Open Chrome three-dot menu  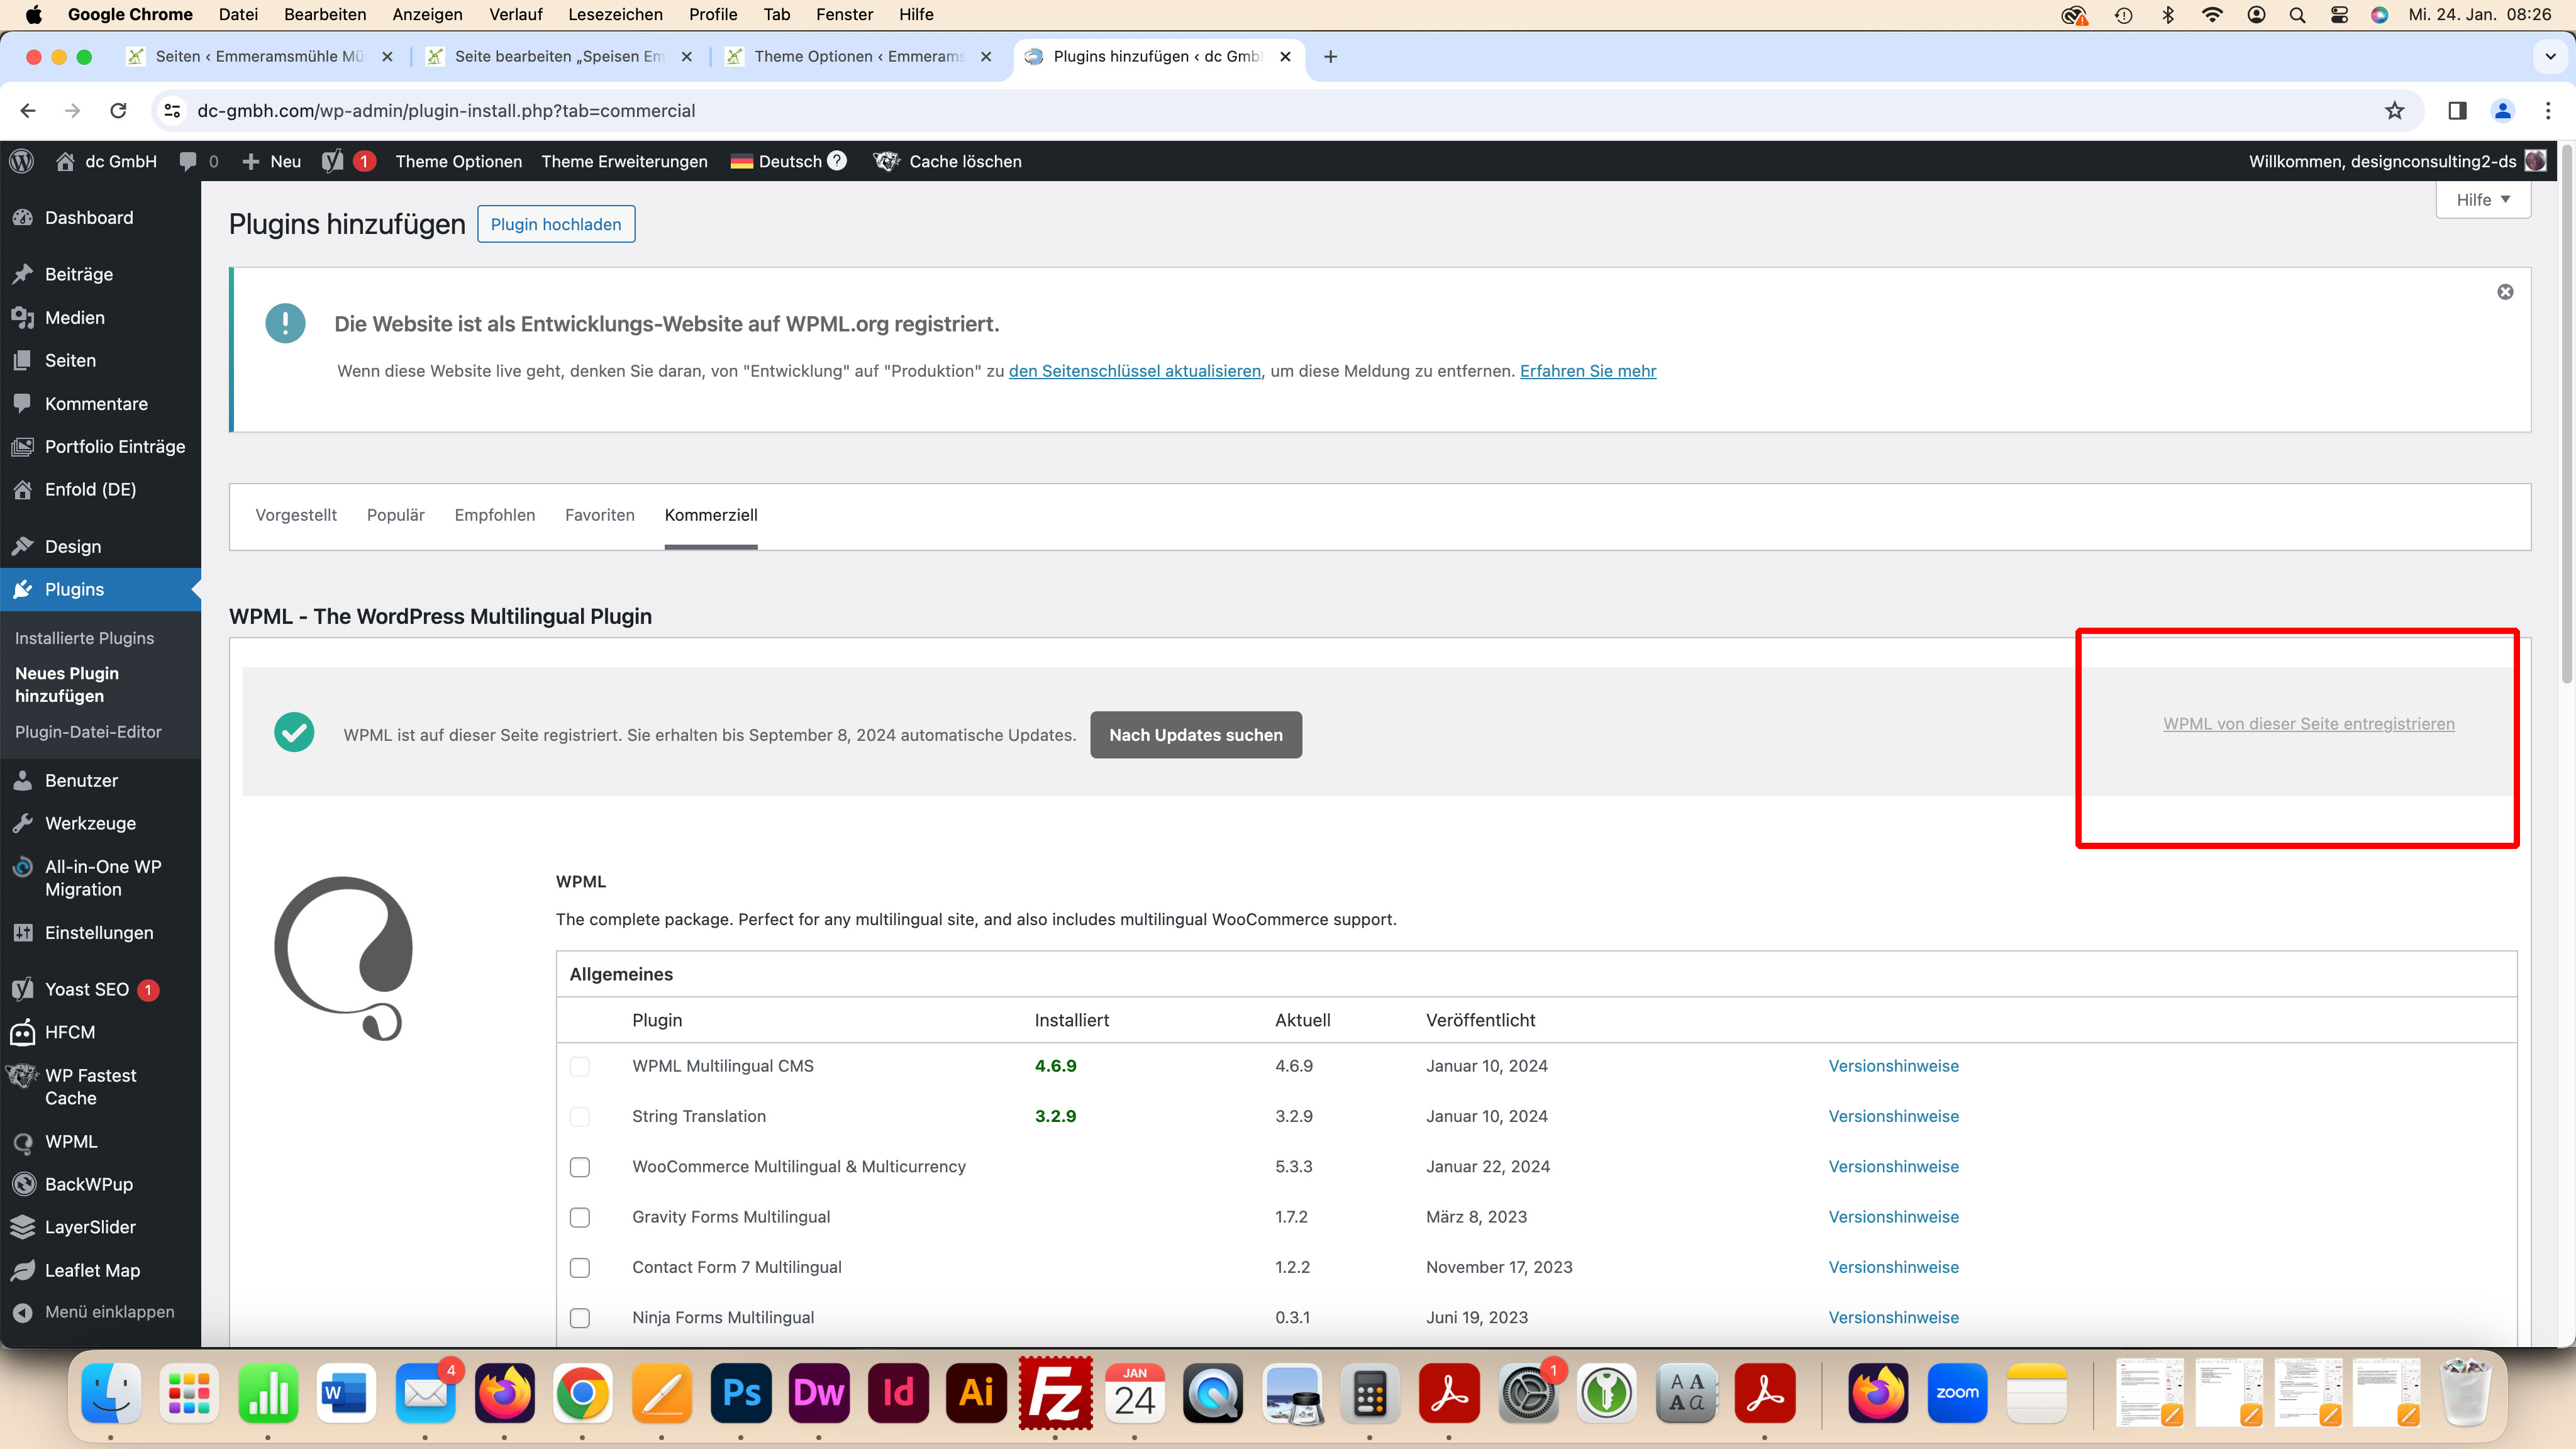[x=2548, y=111]
